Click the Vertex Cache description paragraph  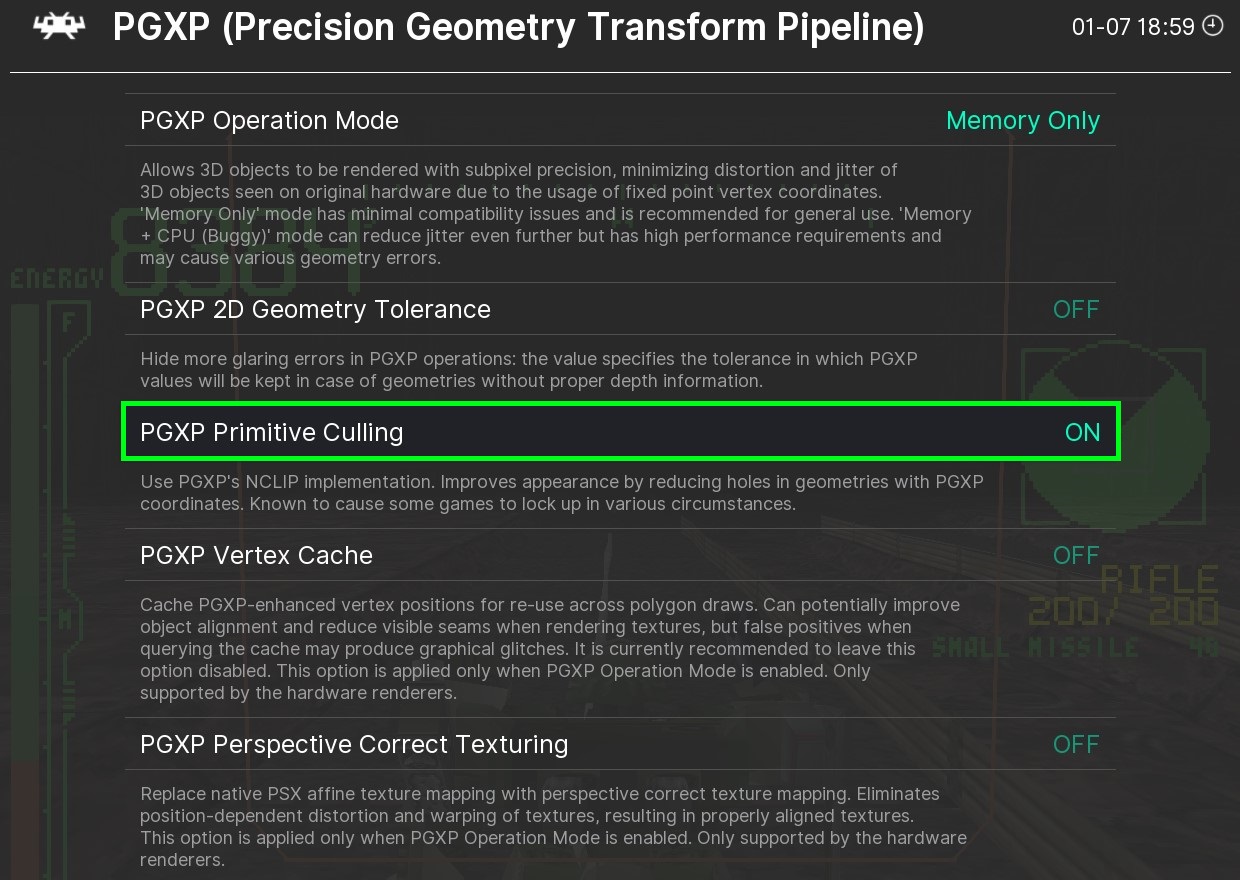coord(549,649)
